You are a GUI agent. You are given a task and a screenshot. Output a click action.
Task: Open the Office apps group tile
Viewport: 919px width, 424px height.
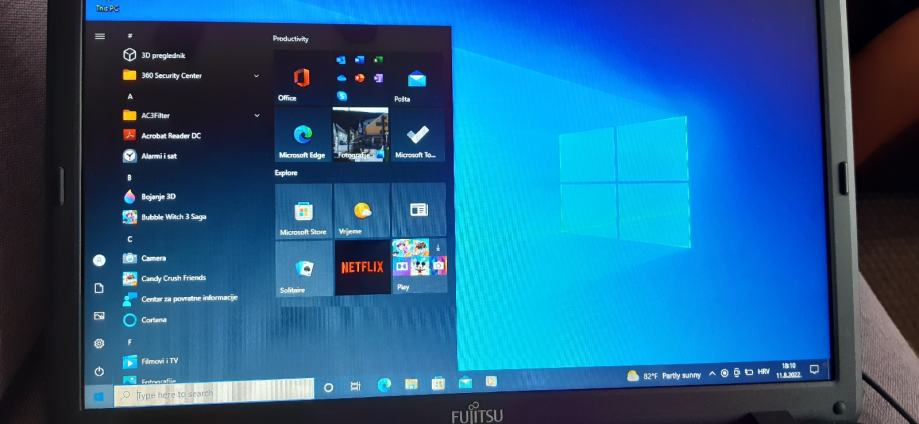[x=360, y=79]
